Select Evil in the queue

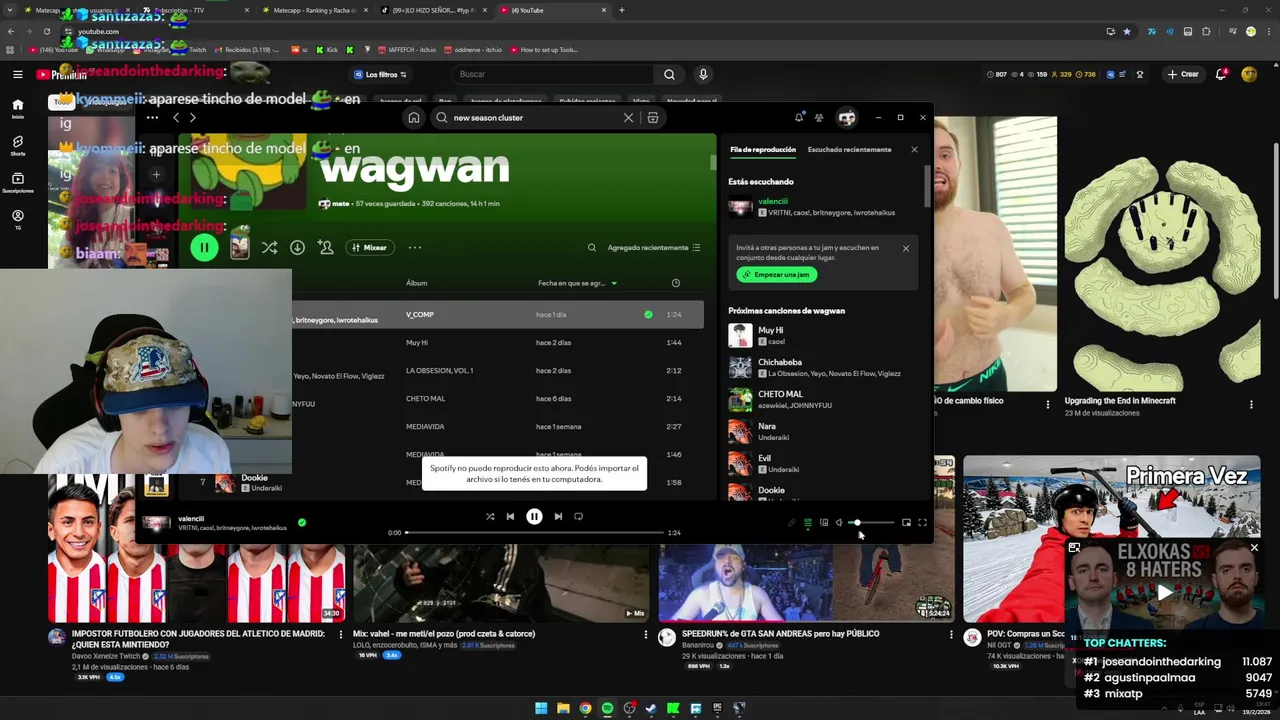822,464
